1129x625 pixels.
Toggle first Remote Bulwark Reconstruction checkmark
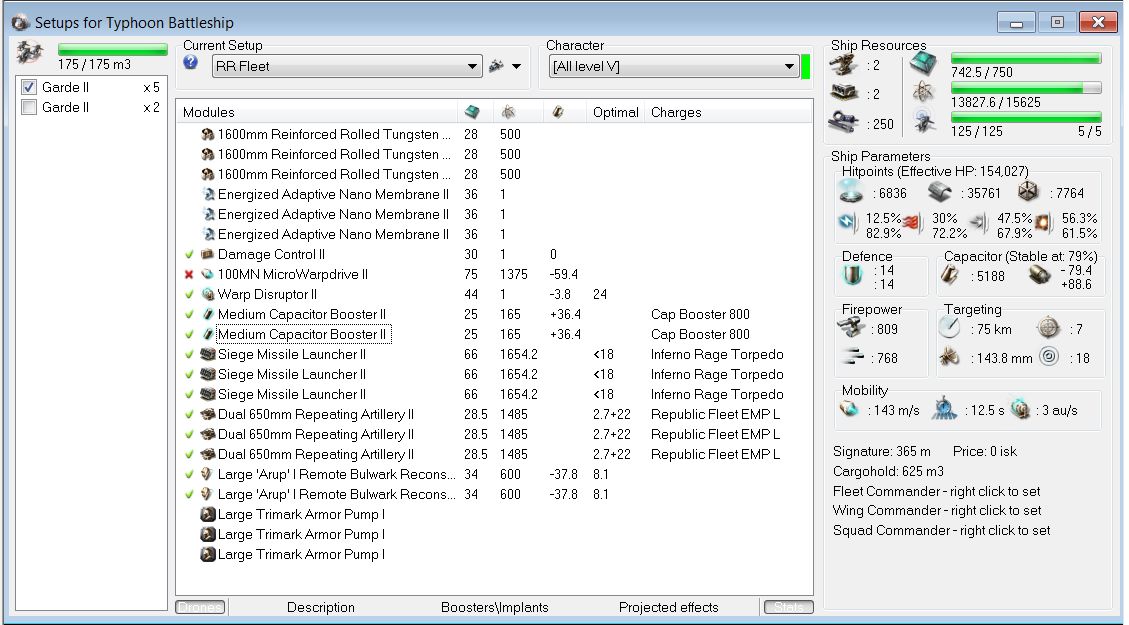[x=189, y=474]
